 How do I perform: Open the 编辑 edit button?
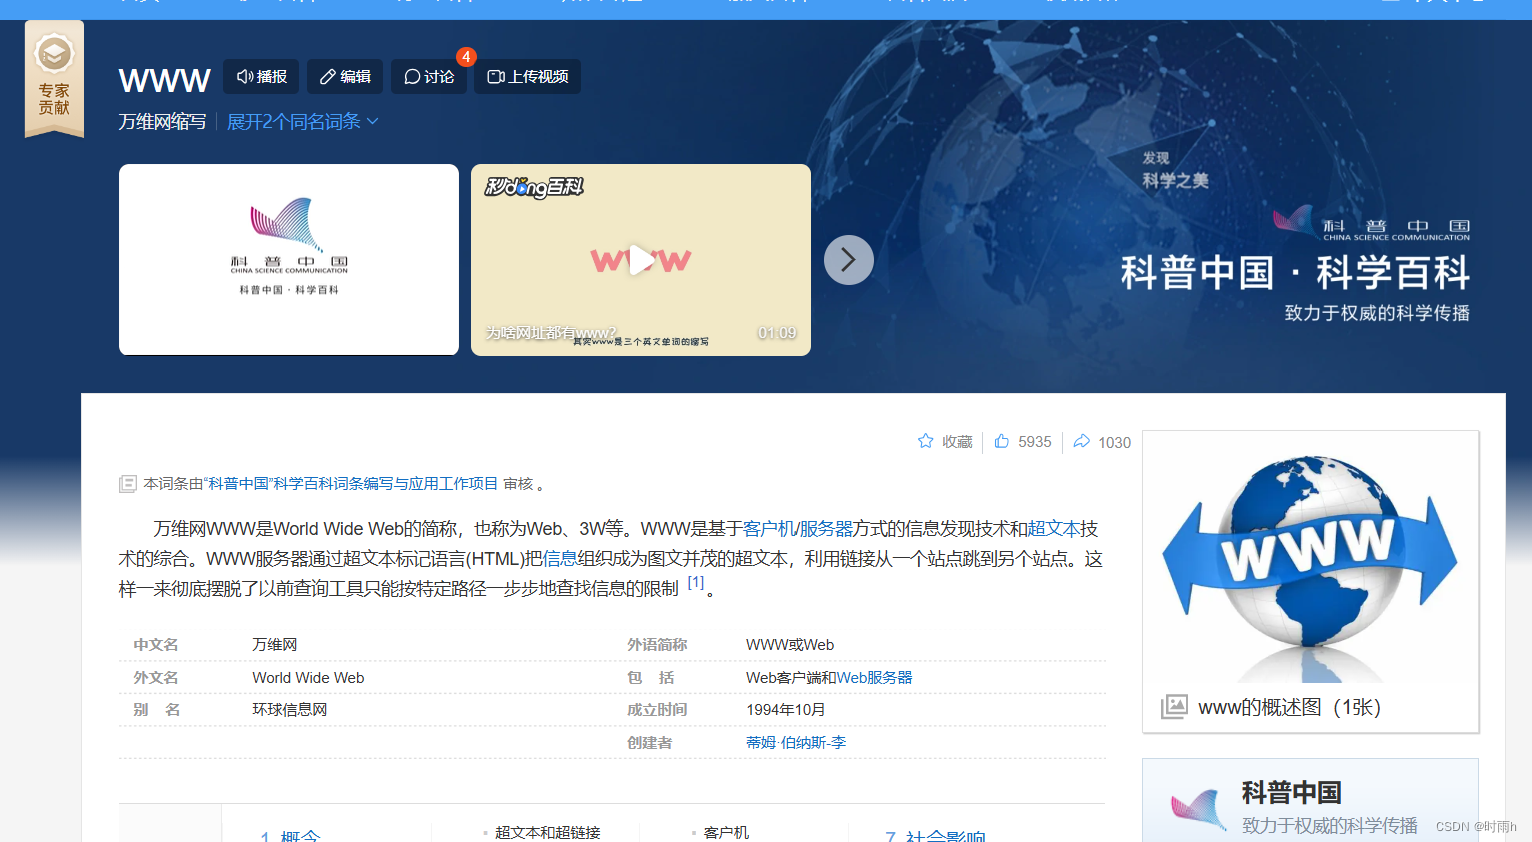(345, 77)
